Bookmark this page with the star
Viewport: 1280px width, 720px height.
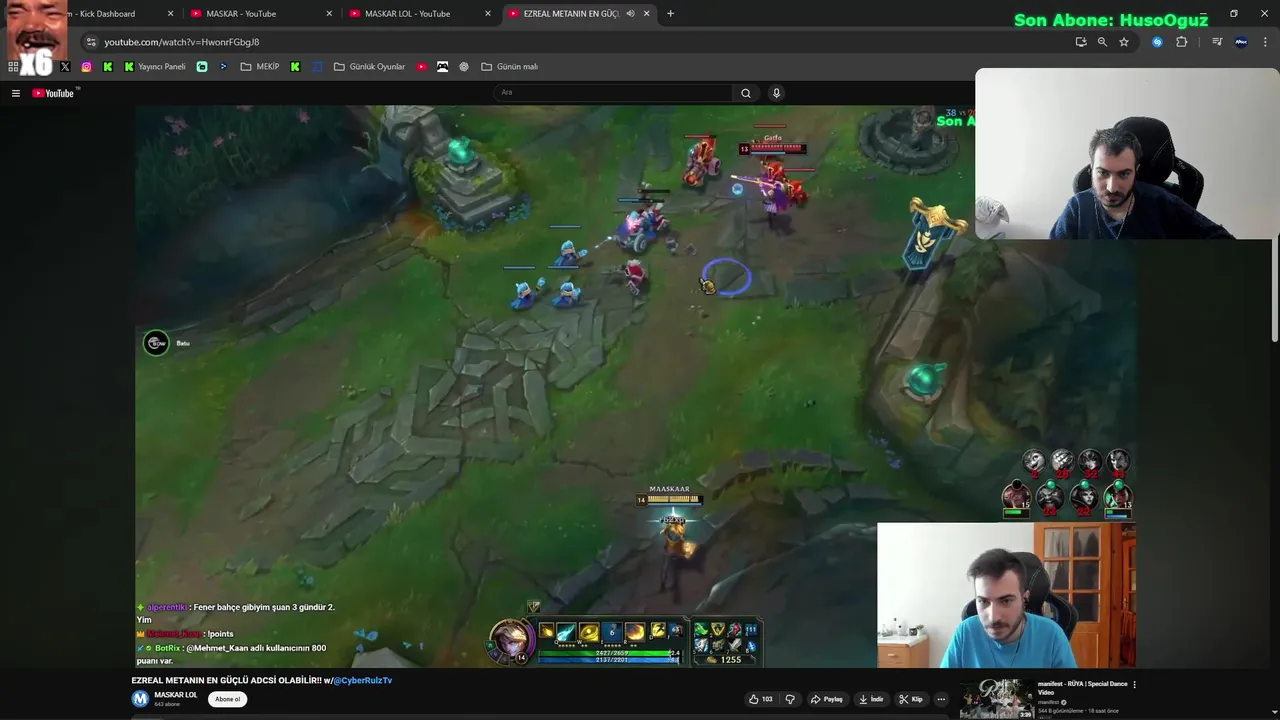[1124, 42]
